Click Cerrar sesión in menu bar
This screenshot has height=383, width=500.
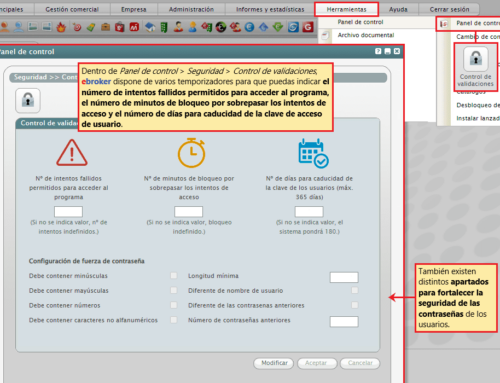point(449,9)
